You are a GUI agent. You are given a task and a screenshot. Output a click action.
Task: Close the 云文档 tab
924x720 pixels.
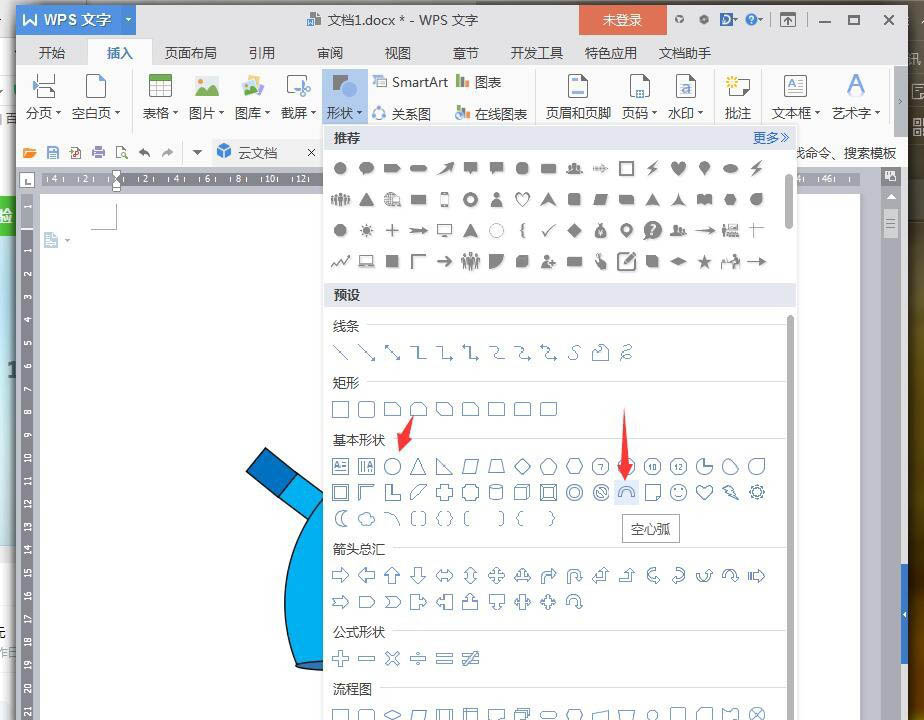[x=312, y=153]
